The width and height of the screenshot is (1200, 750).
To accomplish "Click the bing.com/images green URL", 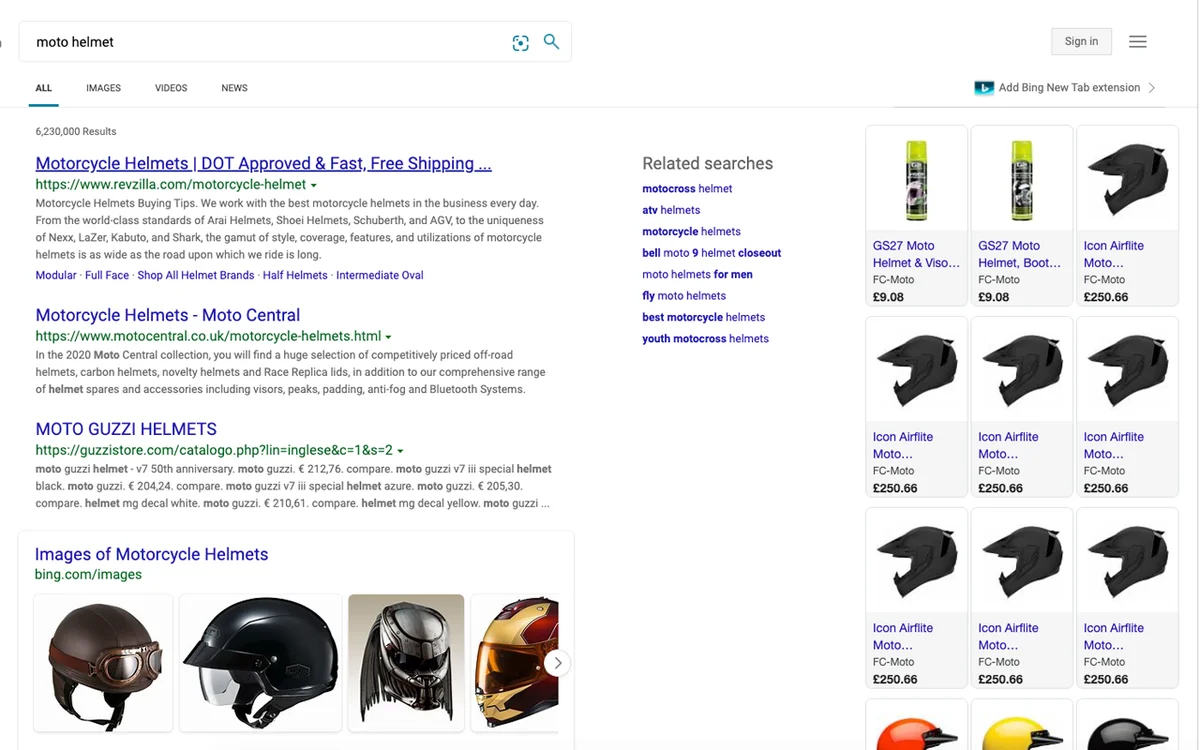I will pyautogui.click(x=88, y=574).
